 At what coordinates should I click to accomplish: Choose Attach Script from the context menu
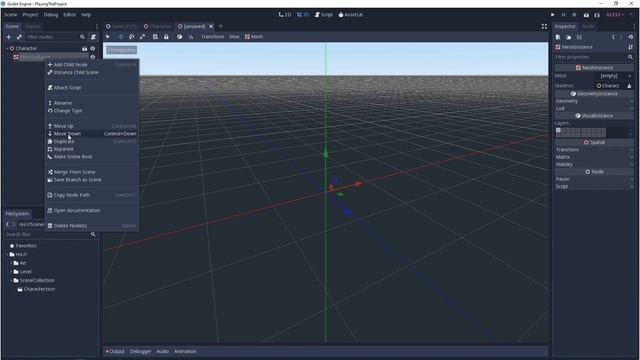pos(92,88)
